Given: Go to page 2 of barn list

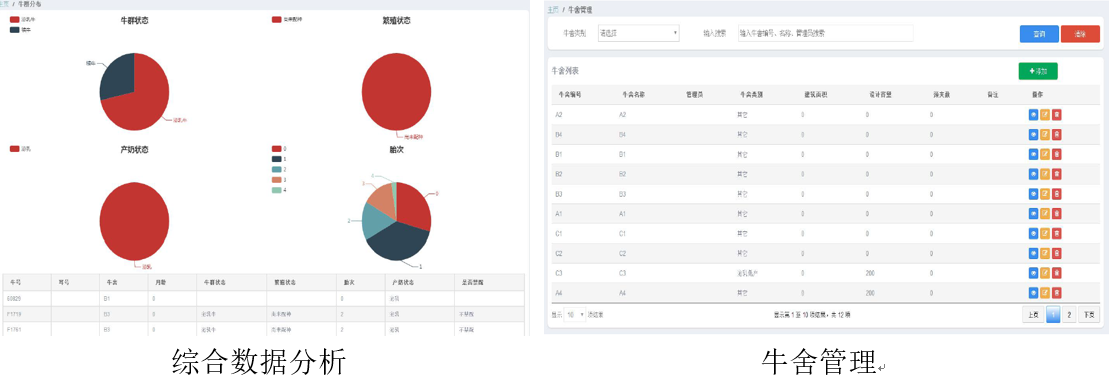Looking at the screenshot, I should click(x=1069, y=315).
